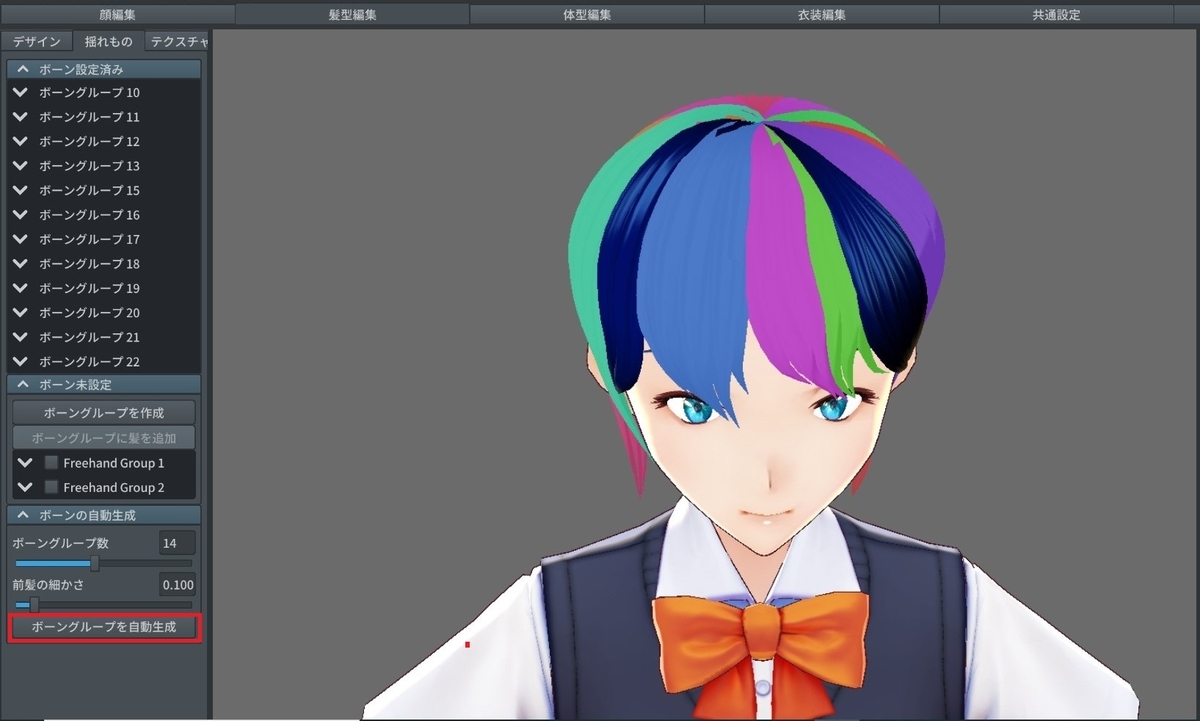Expand ボーングループ 12 chevron
1200x721 pixels.
pos(20,141)
